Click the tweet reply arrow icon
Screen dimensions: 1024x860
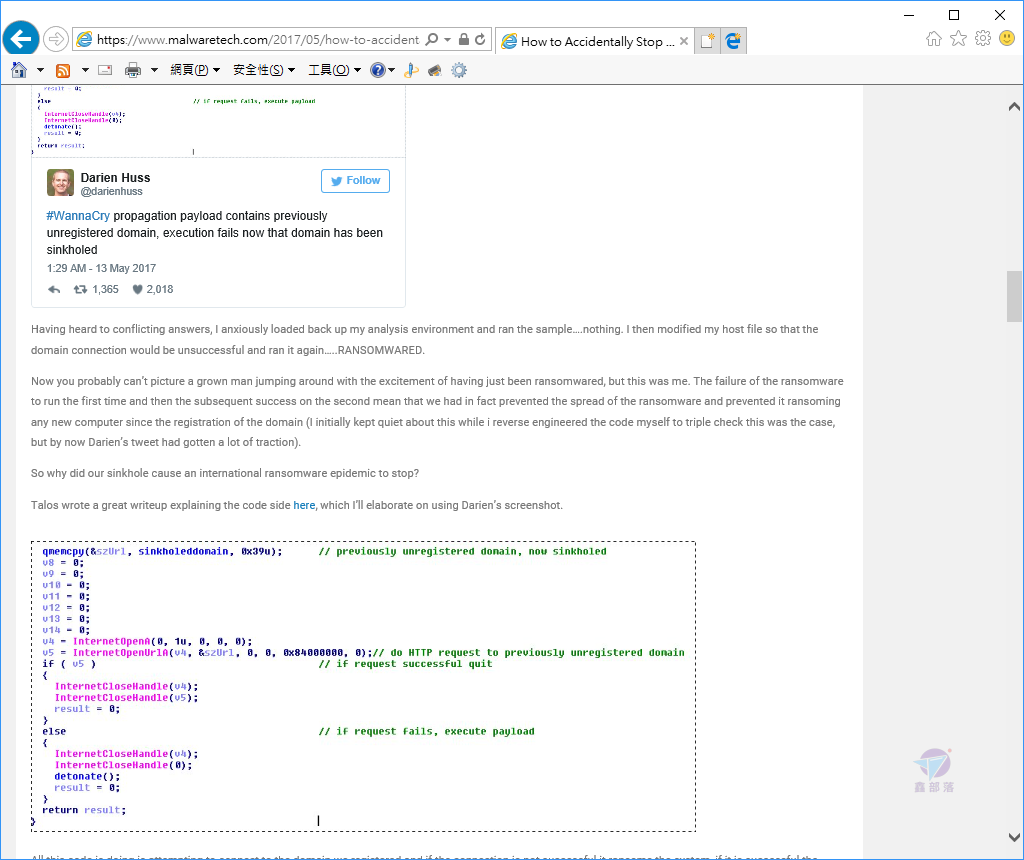click(54, 289)
